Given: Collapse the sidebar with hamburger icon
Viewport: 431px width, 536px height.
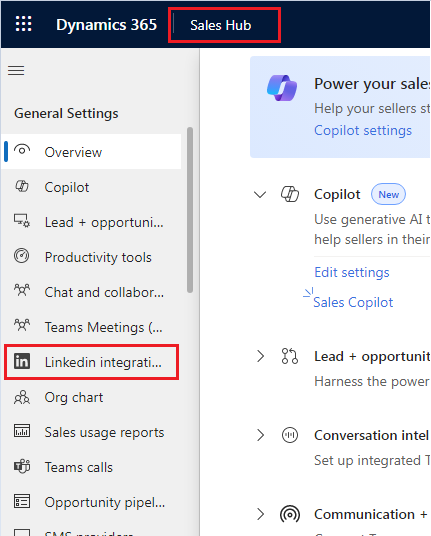Looking at the screenshot, I should [x=16, y=70].
